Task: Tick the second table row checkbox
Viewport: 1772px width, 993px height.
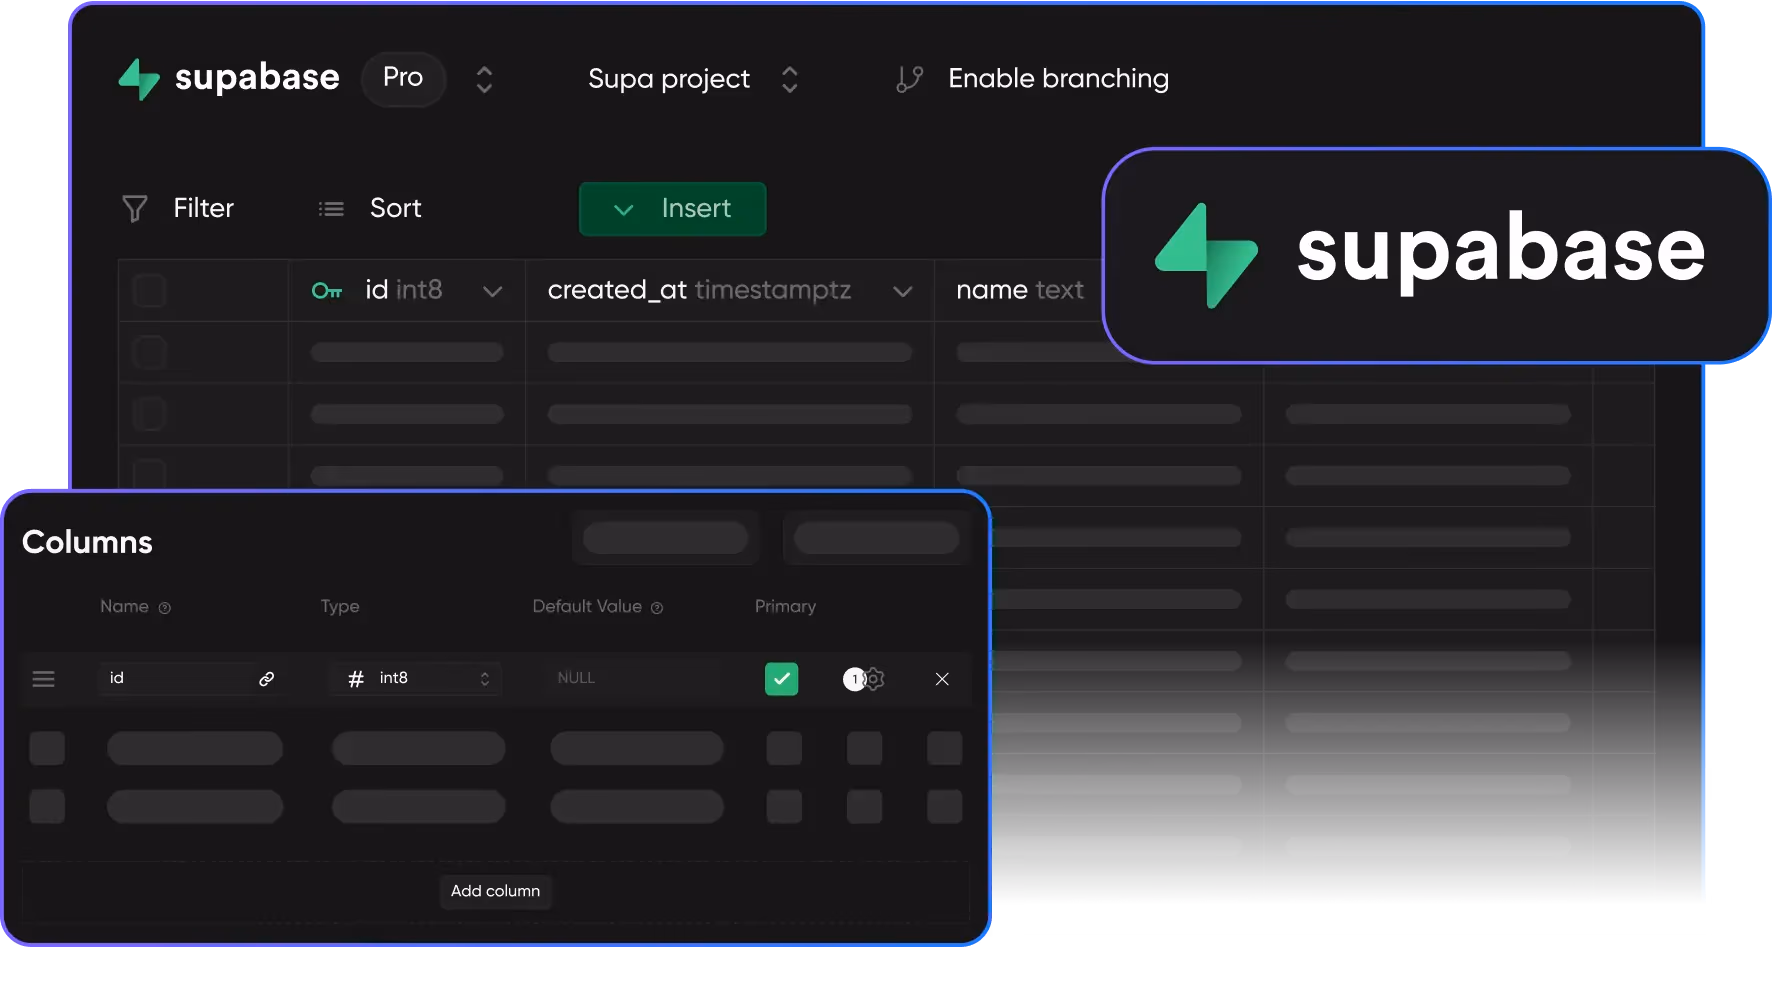Action: coord(149,414)
